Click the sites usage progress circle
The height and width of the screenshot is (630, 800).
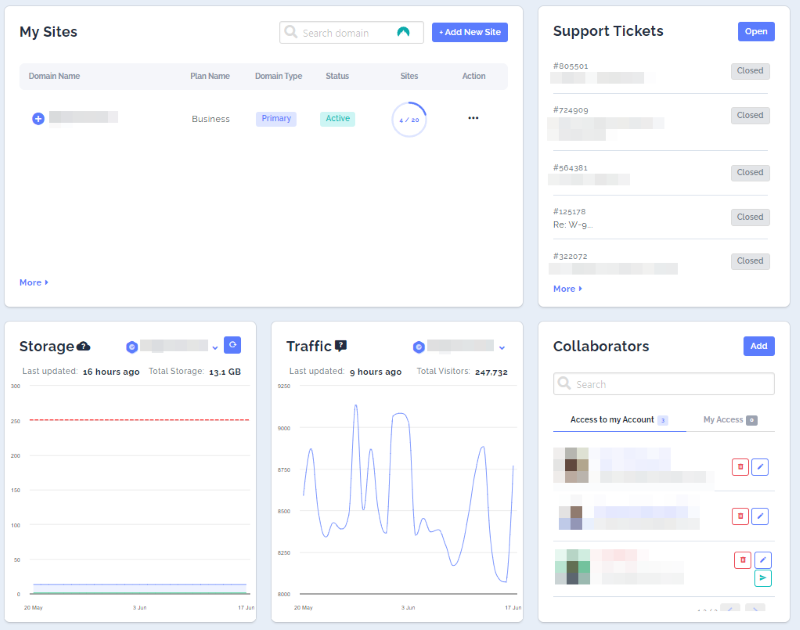[409, 119]
